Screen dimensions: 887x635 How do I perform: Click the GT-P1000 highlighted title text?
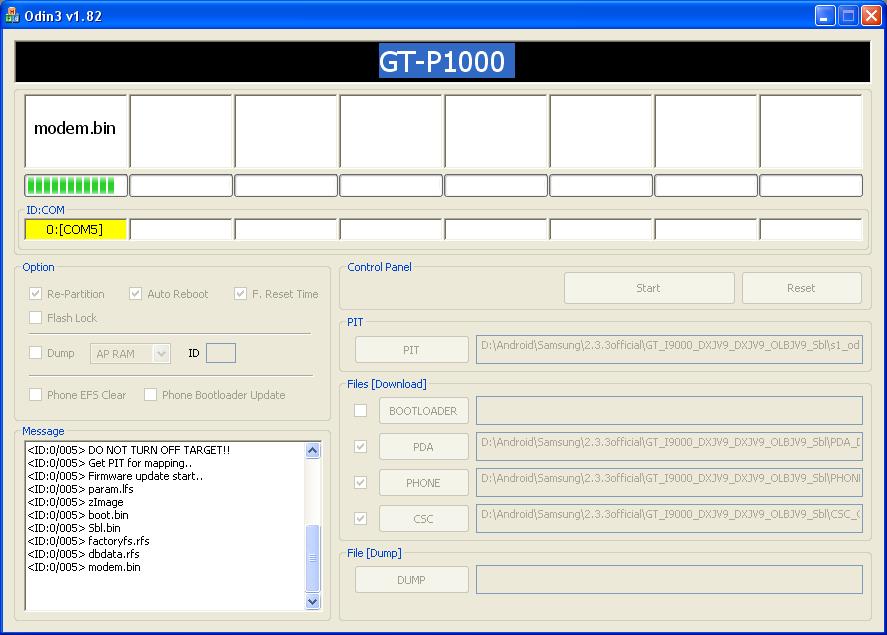pos(446,61)
